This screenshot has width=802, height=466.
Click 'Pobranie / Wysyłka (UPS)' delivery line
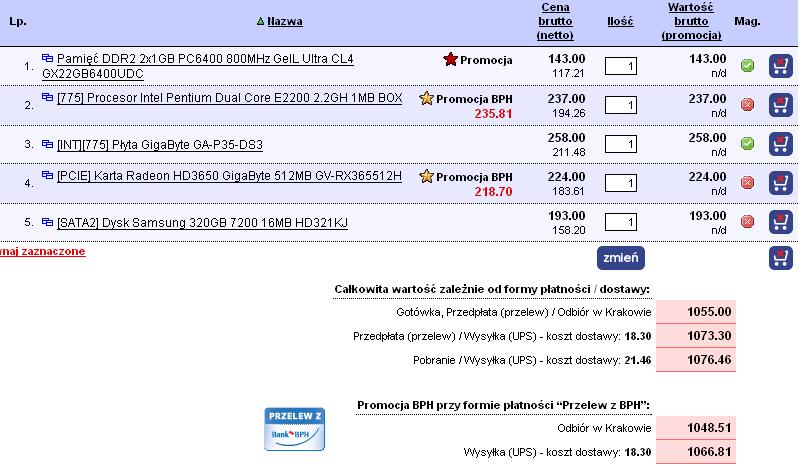click(532, 360)
